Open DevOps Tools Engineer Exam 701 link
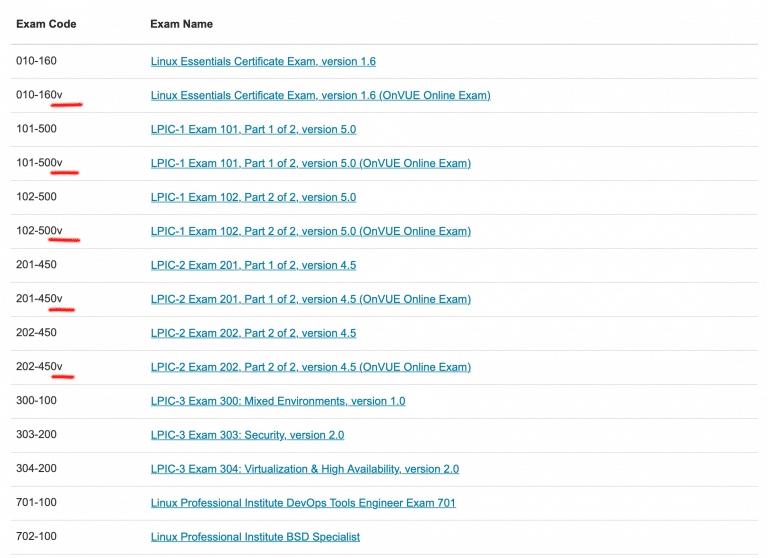This screenshot has height=558, width=768. pos(303,504)
